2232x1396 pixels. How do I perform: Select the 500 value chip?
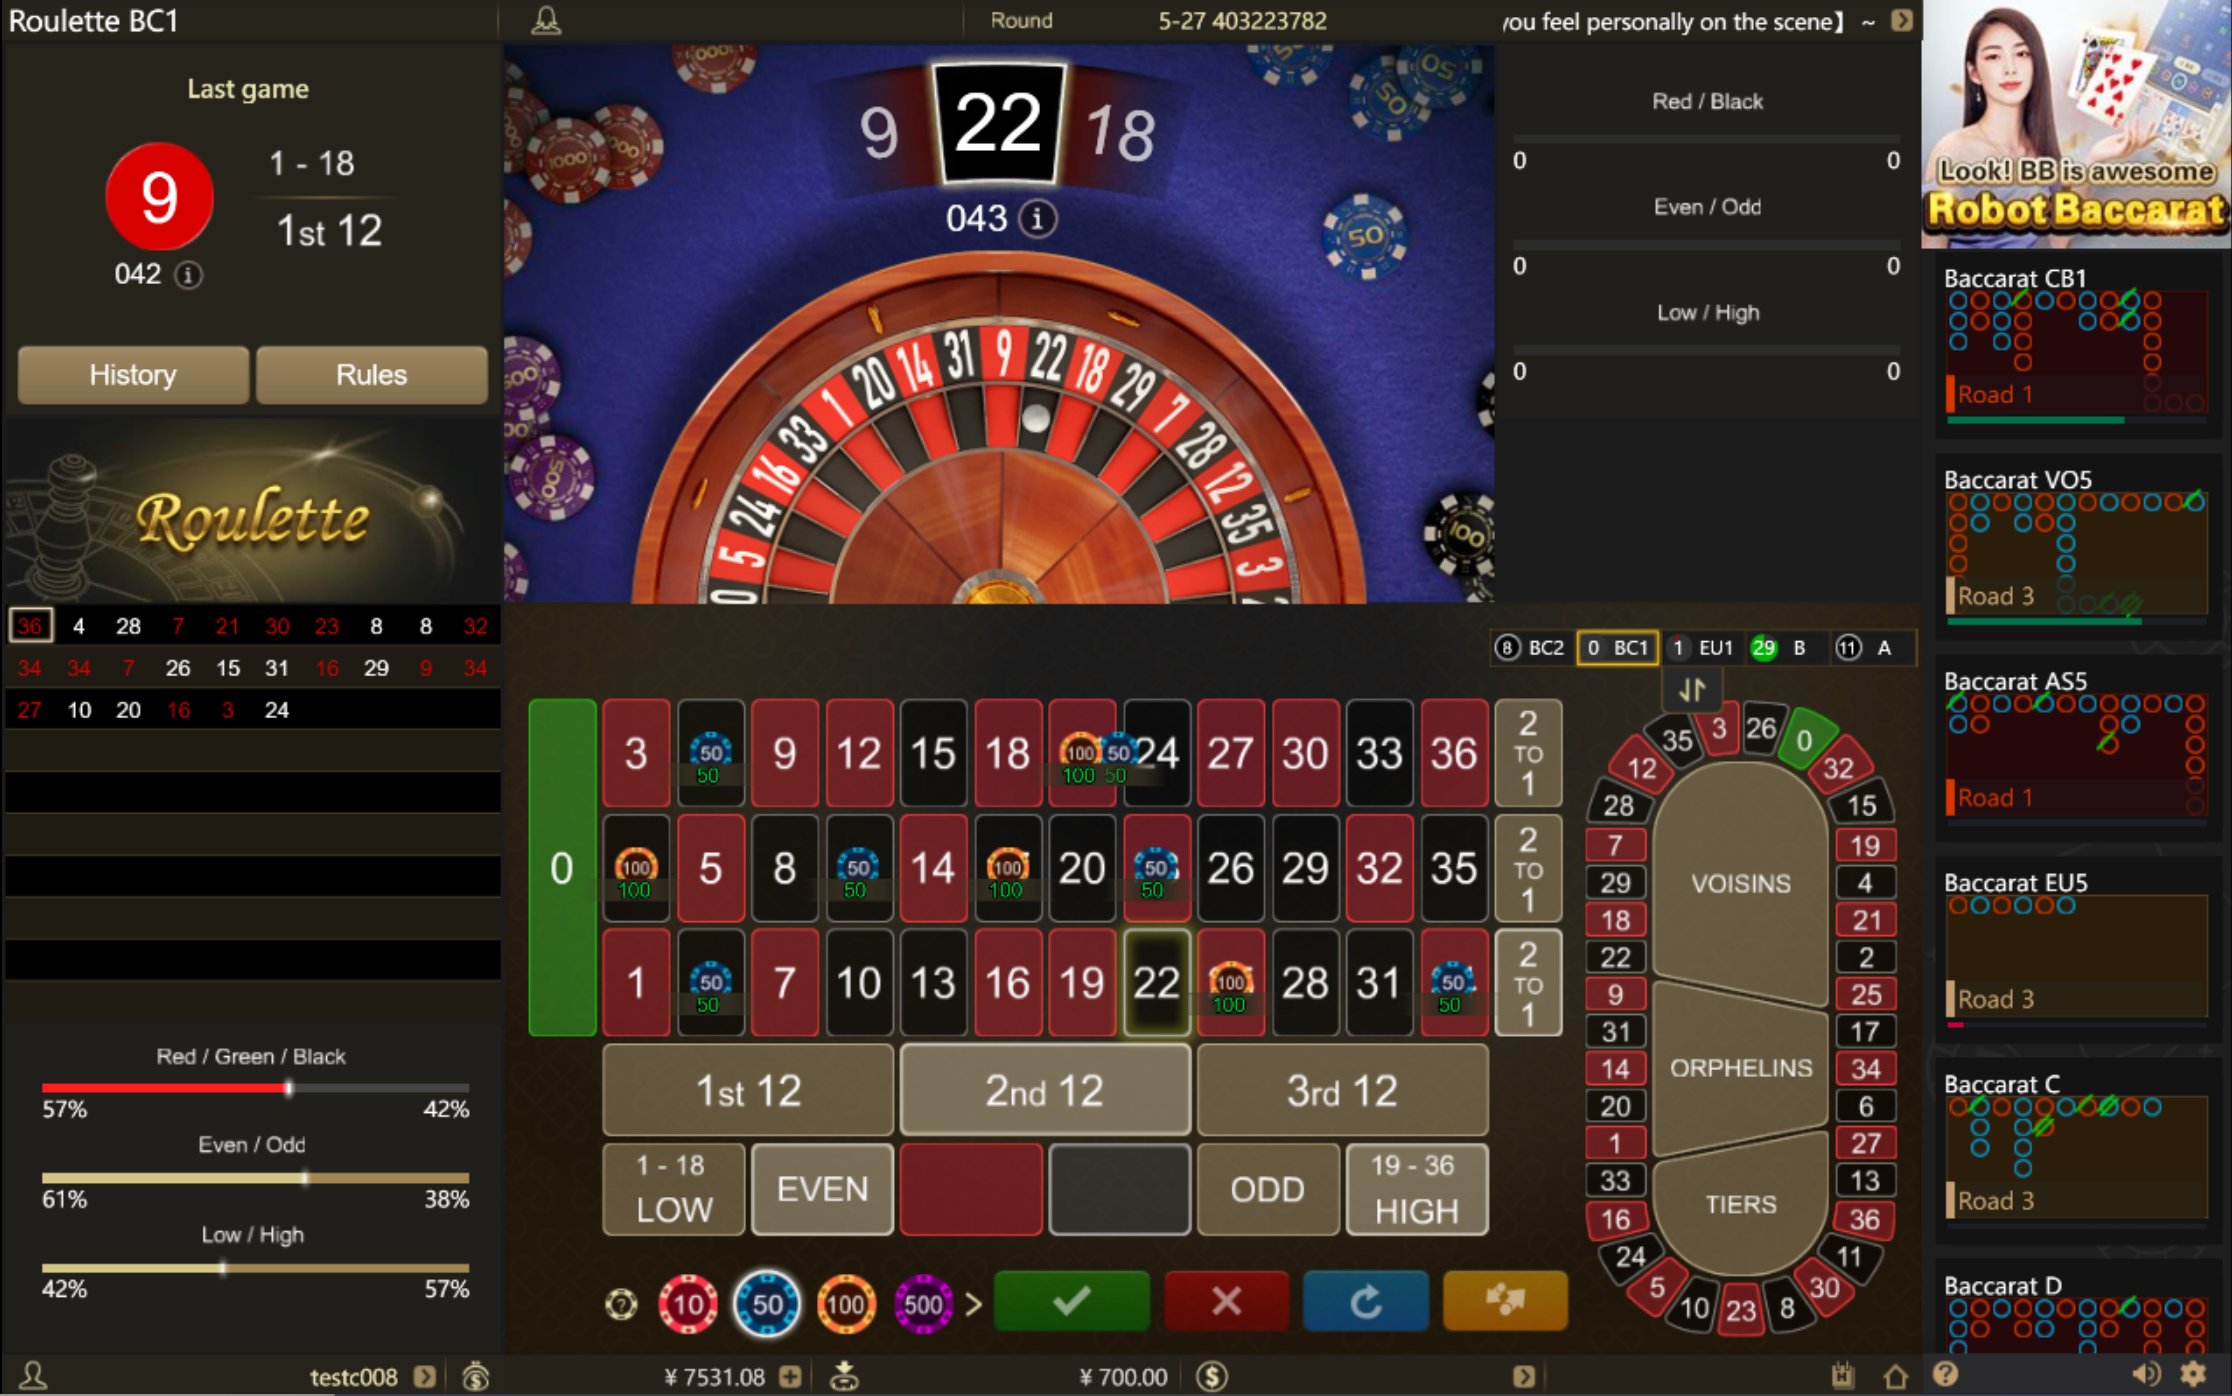click(x=923, y=1303)
